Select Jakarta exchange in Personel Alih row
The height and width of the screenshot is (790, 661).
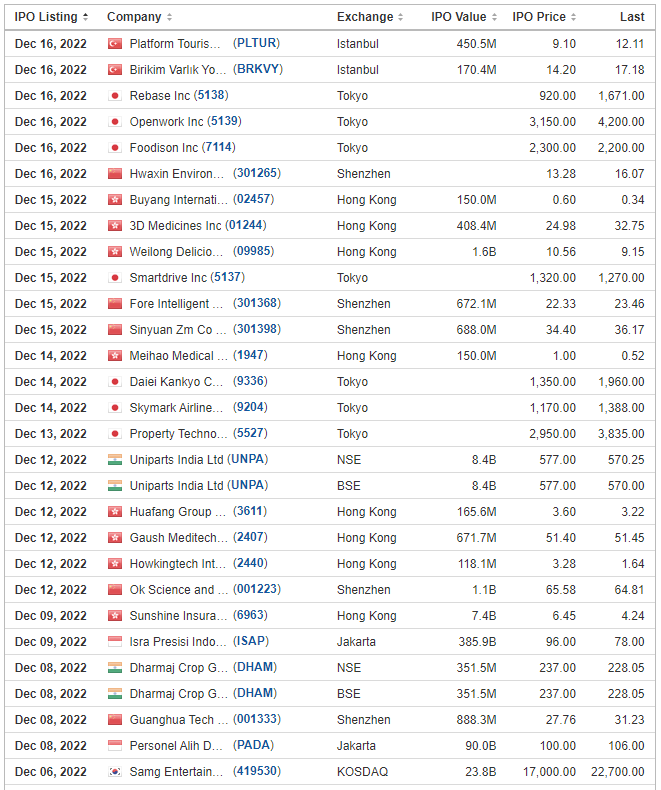click(x=356, y=746)
